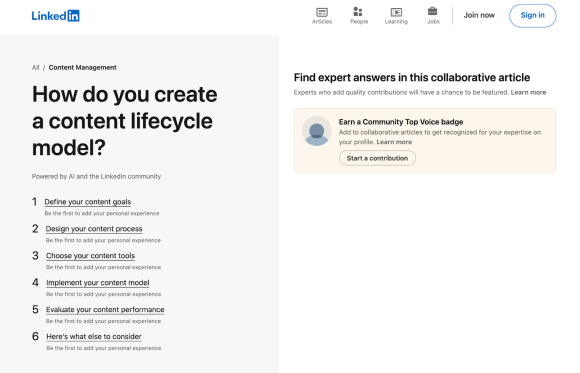The image size is (580, 373).
Task: Jump to Design your content process
Action: [94, 229]
